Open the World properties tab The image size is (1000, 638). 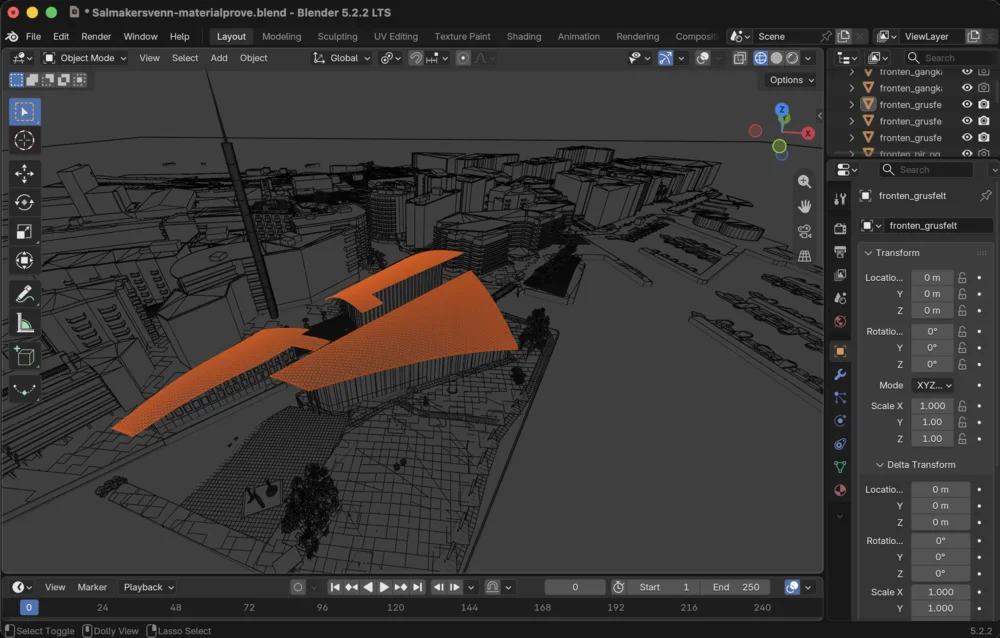click(x=840, y=322)
